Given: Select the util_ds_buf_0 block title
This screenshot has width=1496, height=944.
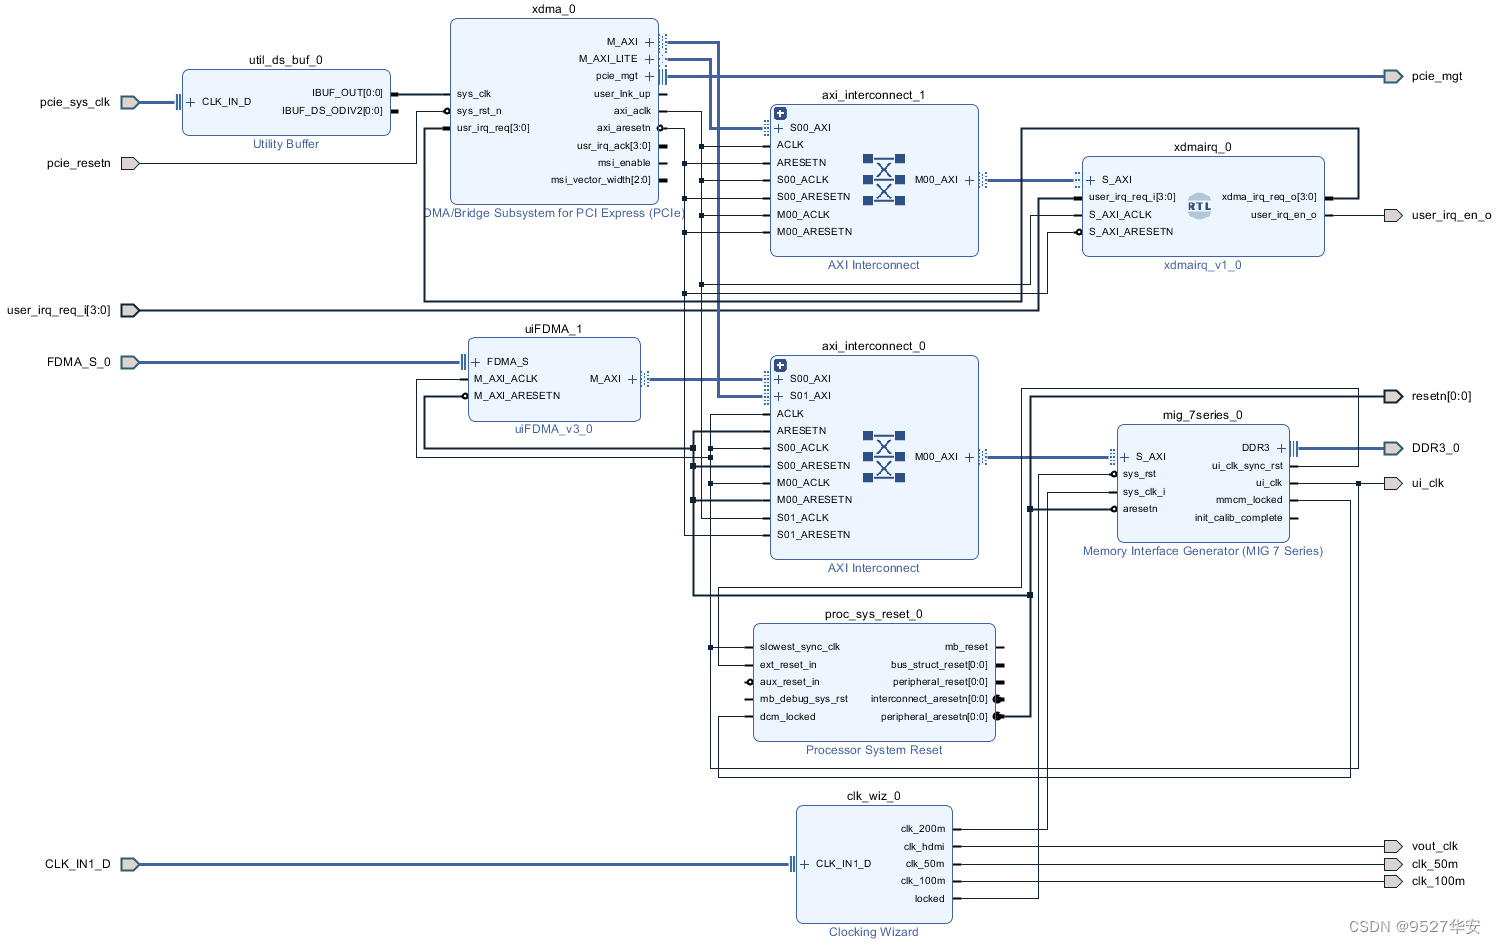Looking at the screenshot, I should pyautogui.click(x=286, y=60).
